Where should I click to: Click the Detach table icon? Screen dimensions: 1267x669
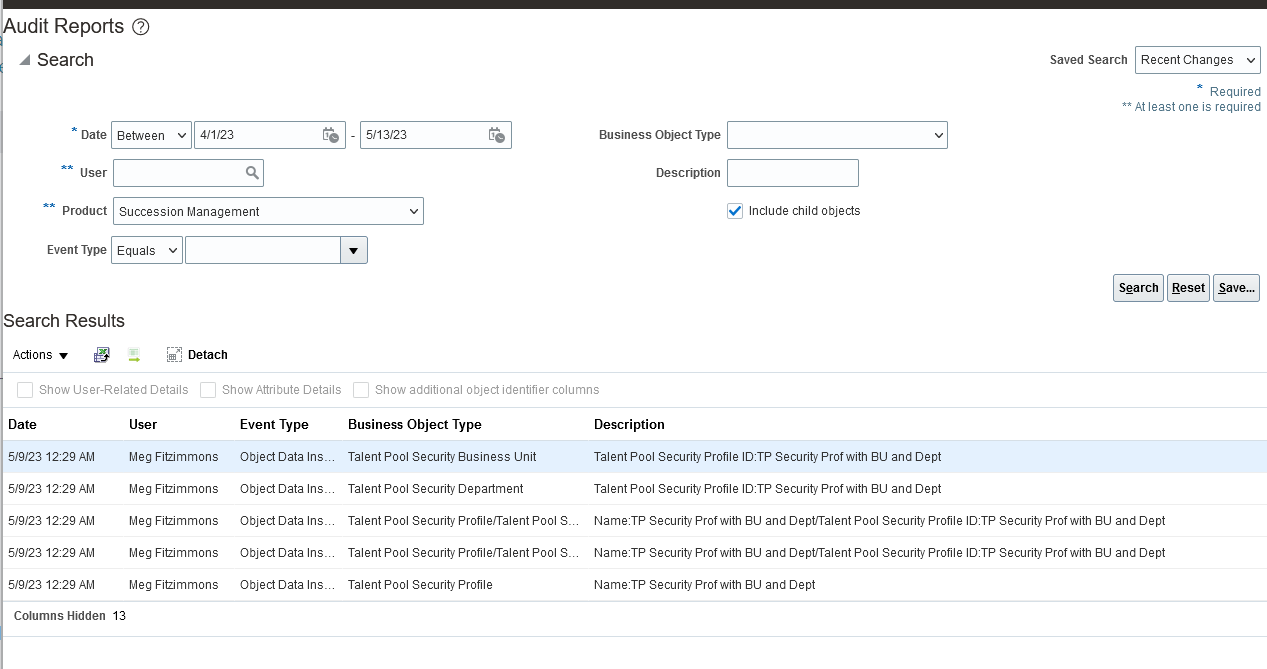(x=174, y=355)
